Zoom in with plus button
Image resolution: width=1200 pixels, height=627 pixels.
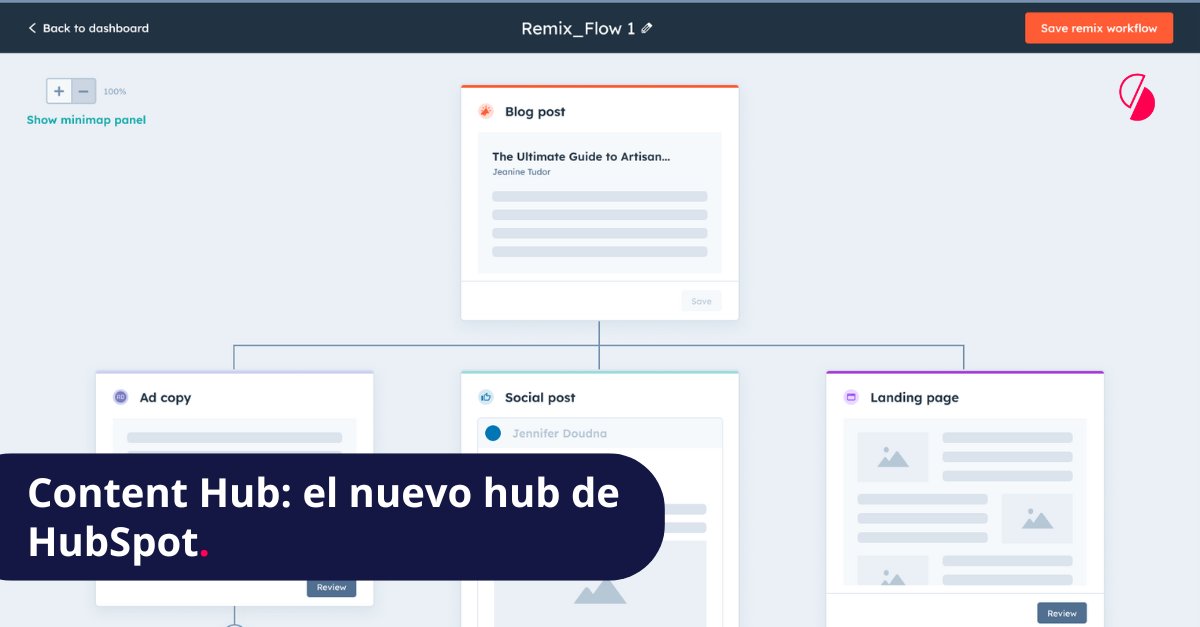pyautogui.click(x=59, y=91)
